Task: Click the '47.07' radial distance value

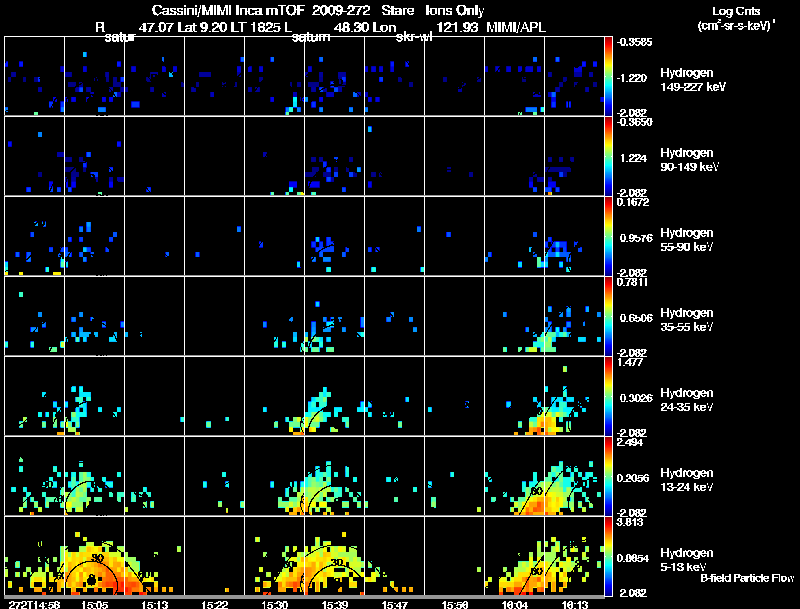Action: [x=156, y=27]
